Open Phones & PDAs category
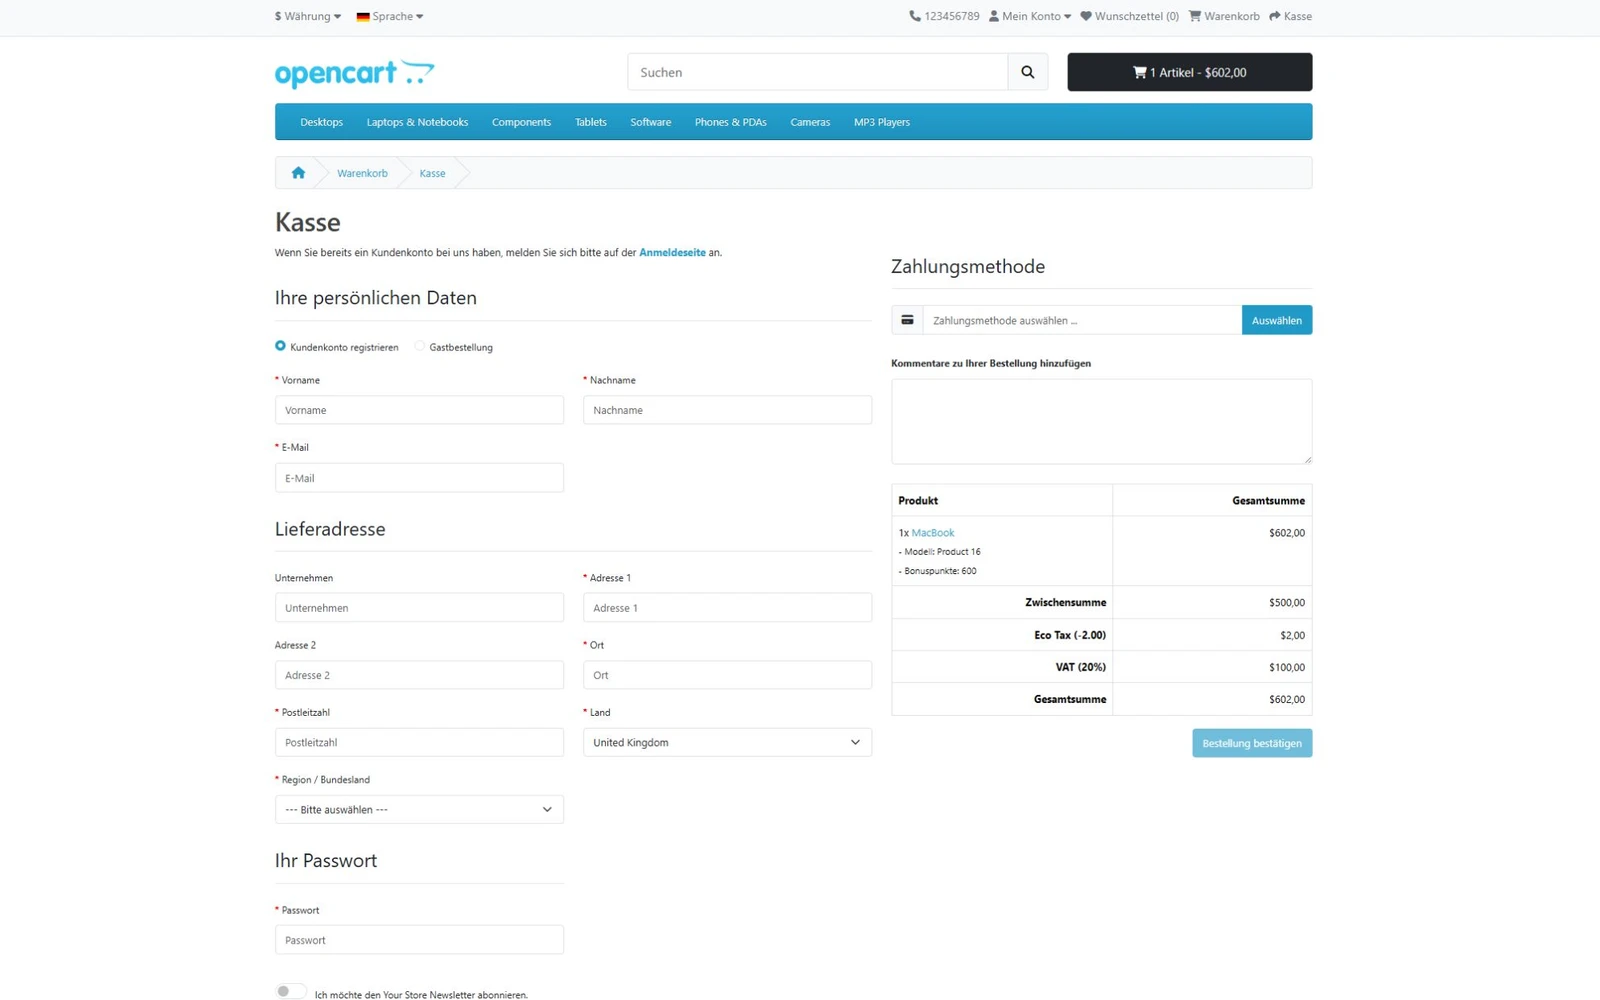1600x1000 pixels. pyautogui.click(x=731, y=122)
